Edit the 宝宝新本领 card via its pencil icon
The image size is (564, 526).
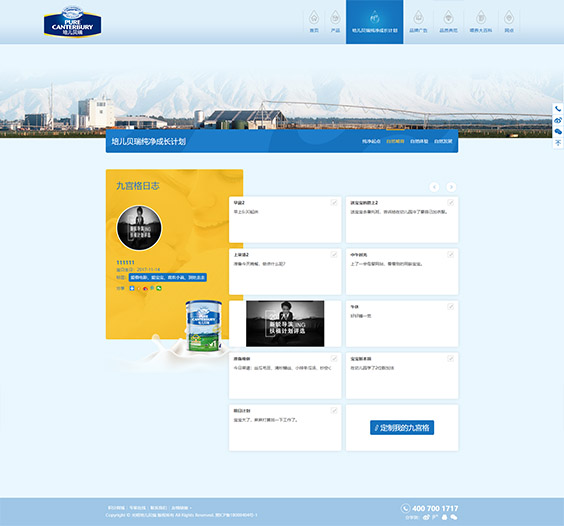[450, 358]
